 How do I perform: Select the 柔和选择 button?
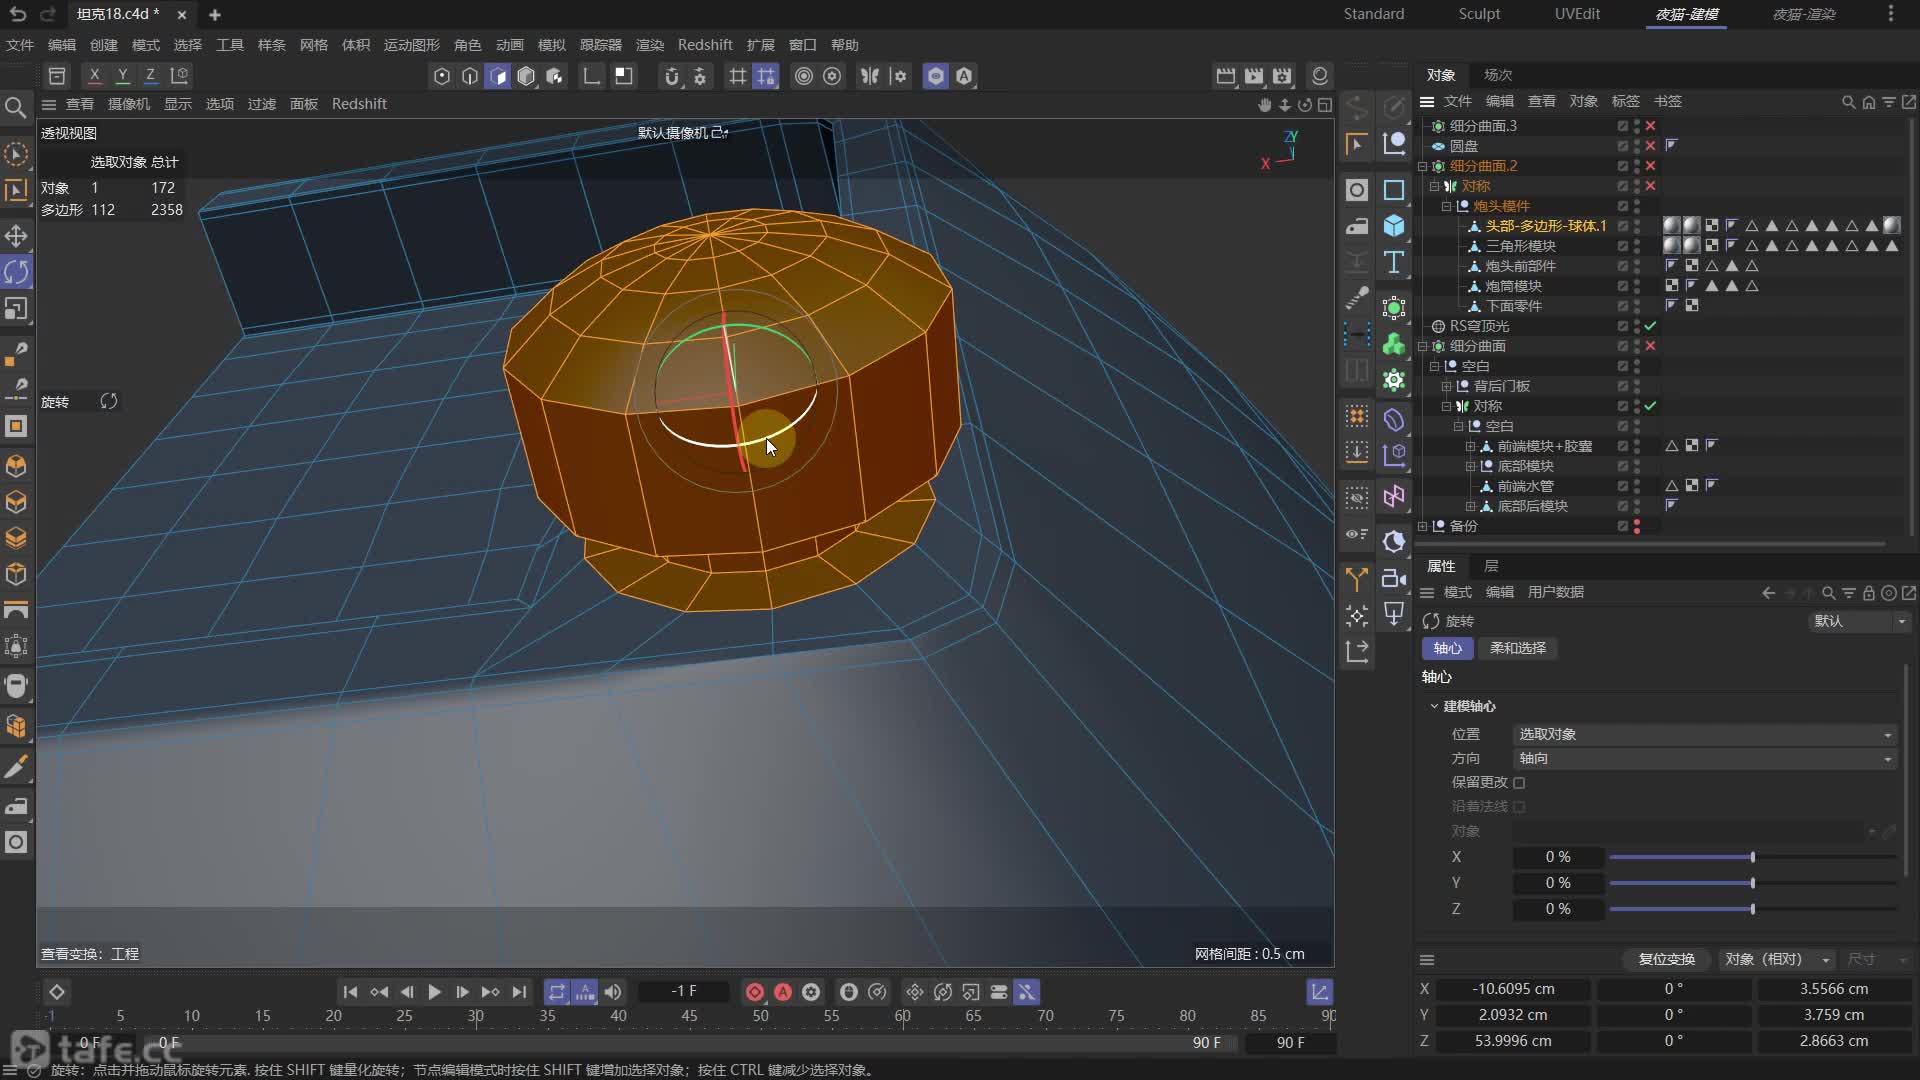tap(1517, 648)
